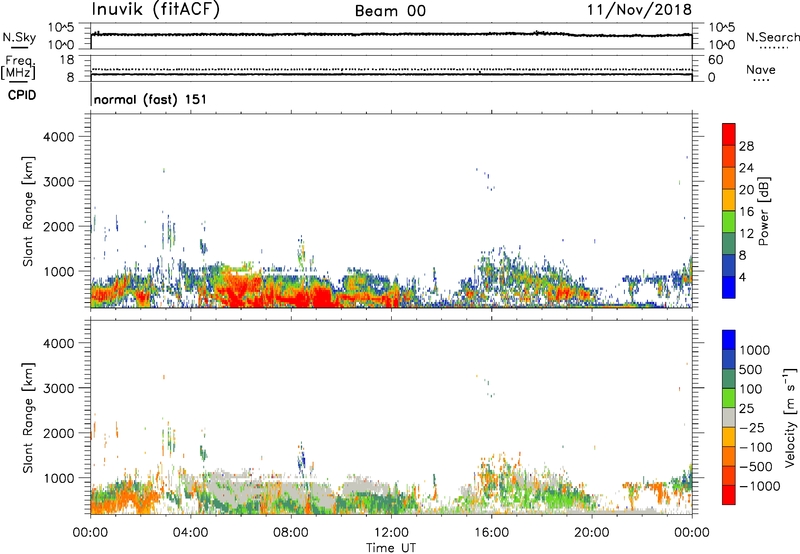Pick the gray segment of velocity colorbar
800x554 pixels.
729,418
